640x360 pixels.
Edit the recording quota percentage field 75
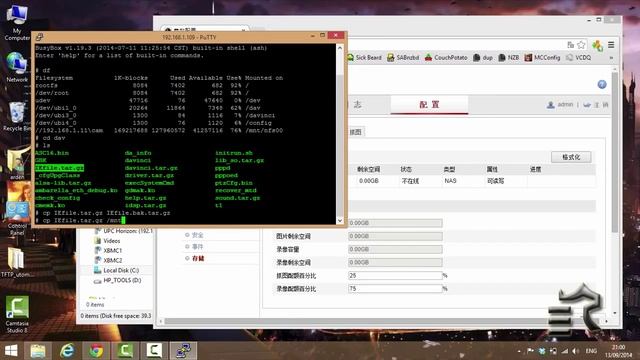coord(395,289)
